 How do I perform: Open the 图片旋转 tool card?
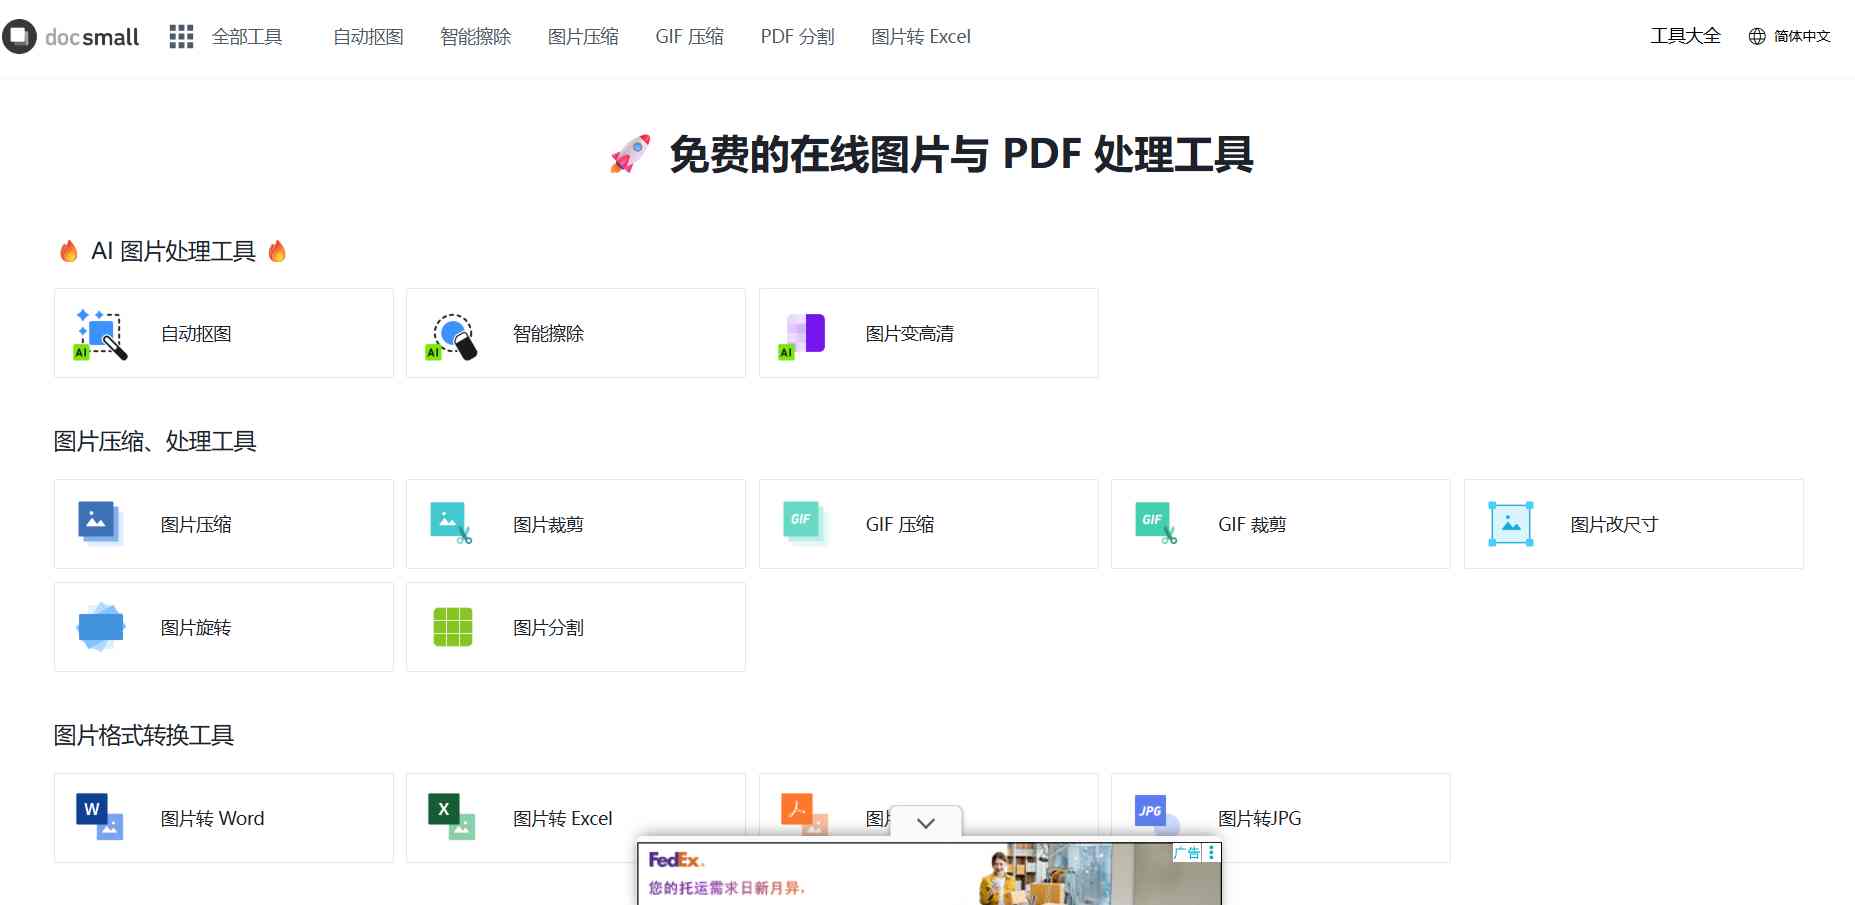click(x=224, y=627)
